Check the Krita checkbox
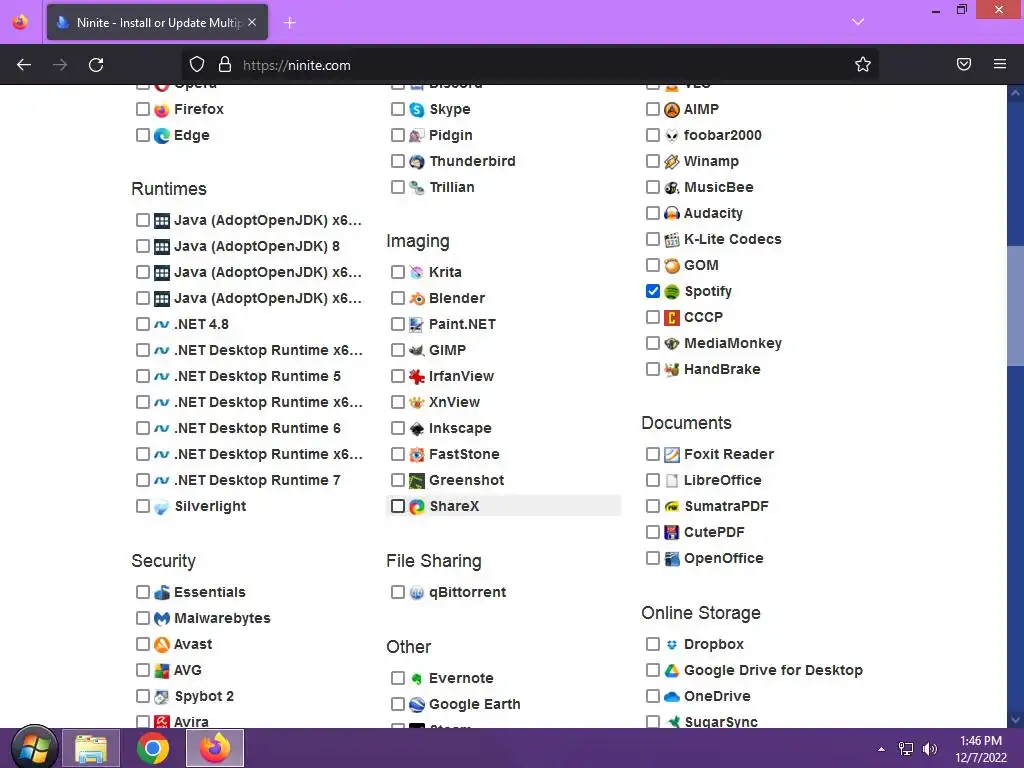Screen dimensions: 1024x768 click(398, 272)
